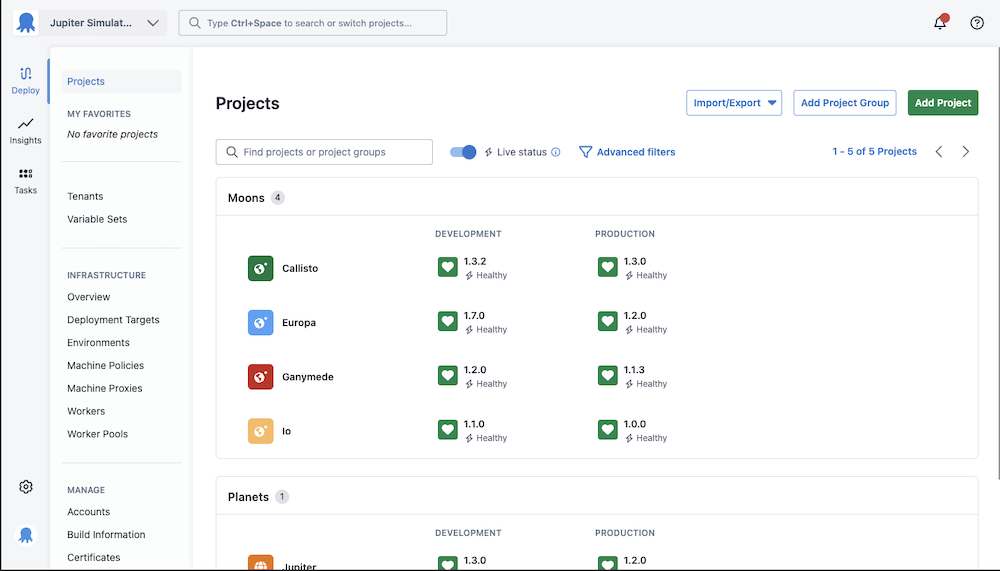Click Callisto Production healthy heart icon
This screenshot has height=571, width=1000.
coord(608,267)
